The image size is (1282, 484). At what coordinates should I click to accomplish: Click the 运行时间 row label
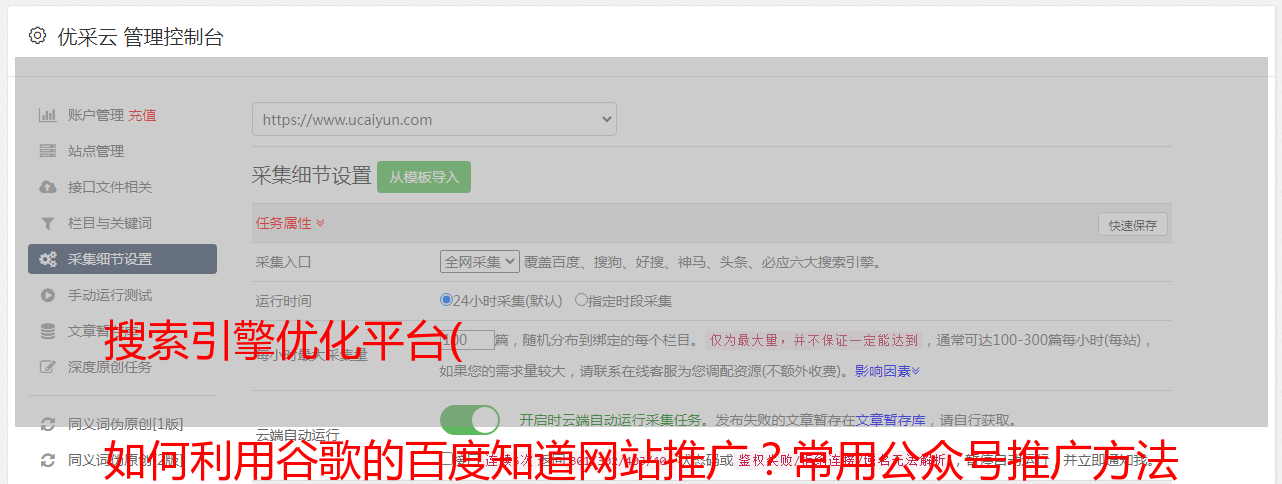point(284,300)
